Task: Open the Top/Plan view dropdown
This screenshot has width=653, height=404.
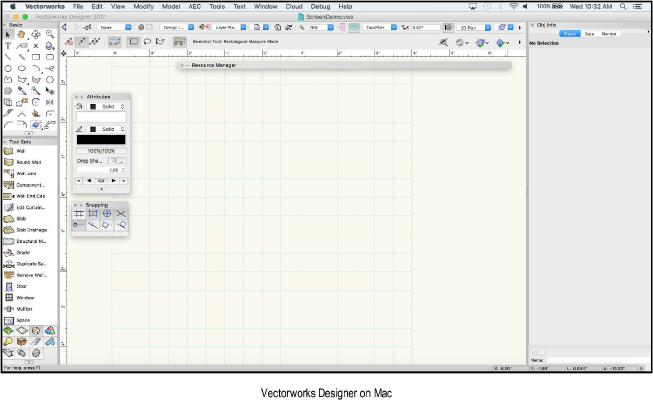Action: pyautogui.click(x=379, y=27)
